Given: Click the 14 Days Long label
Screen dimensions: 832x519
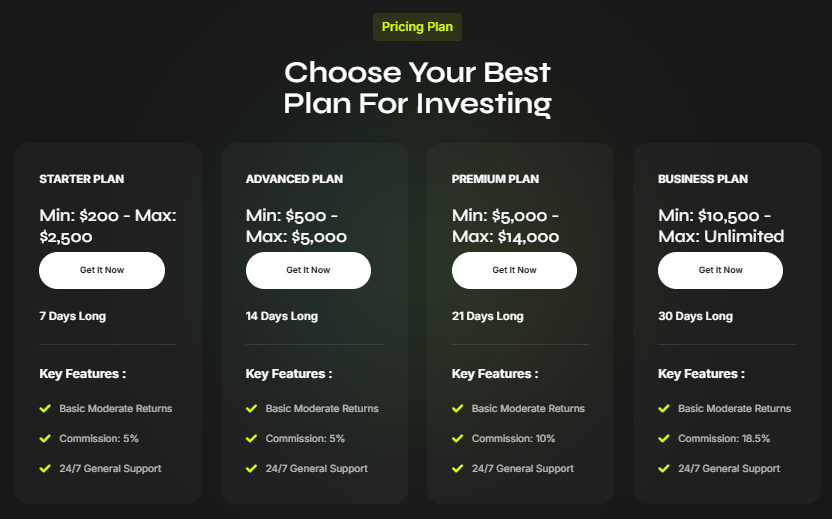Looking at the screenshot, I should point(282,316).
